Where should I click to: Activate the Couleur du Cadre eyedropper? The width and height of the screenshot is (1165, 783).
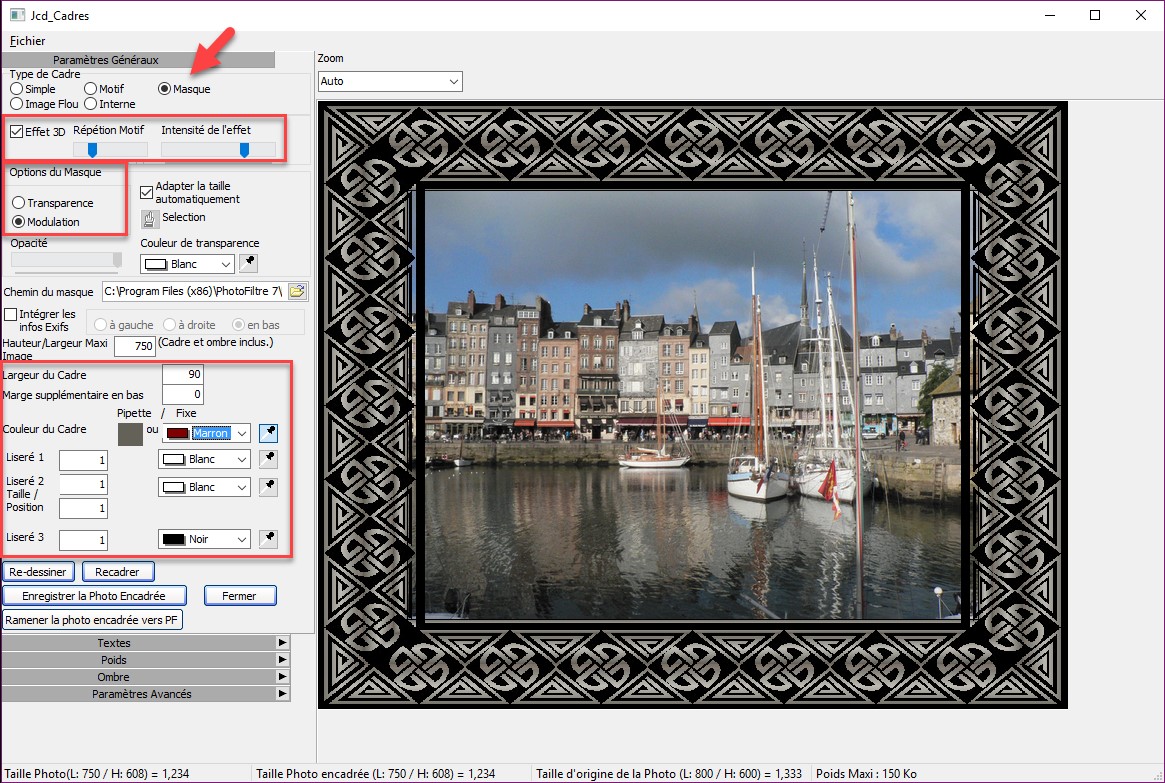coord(268,433)
